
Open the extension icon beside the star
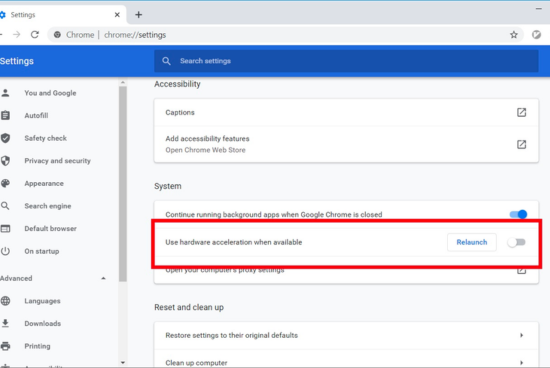(536, 34)
